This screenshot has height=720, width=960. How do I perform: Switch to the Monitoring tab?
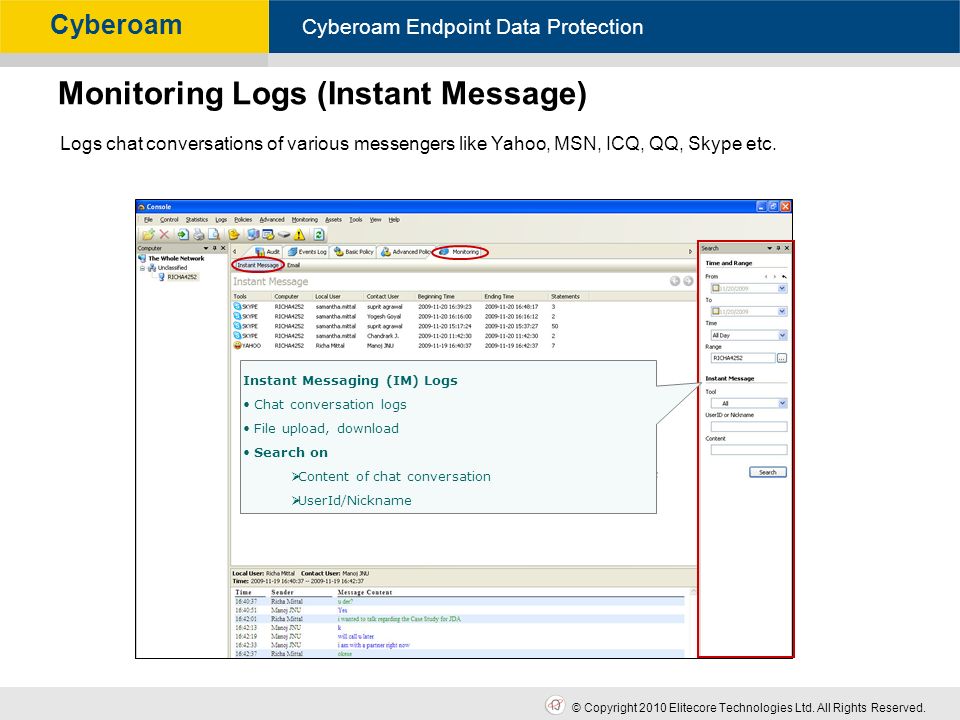460,252
